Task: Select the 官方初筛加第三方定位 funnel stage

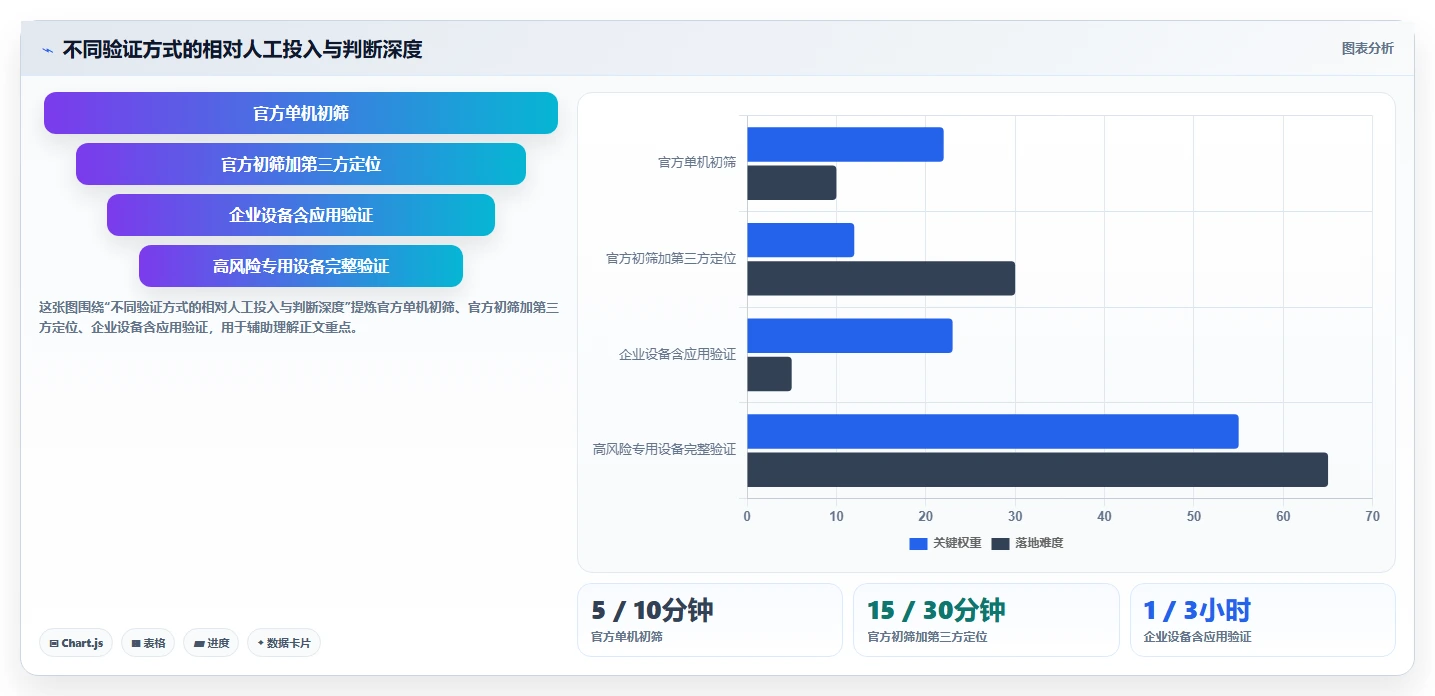Action: click(x=301, y=164)
